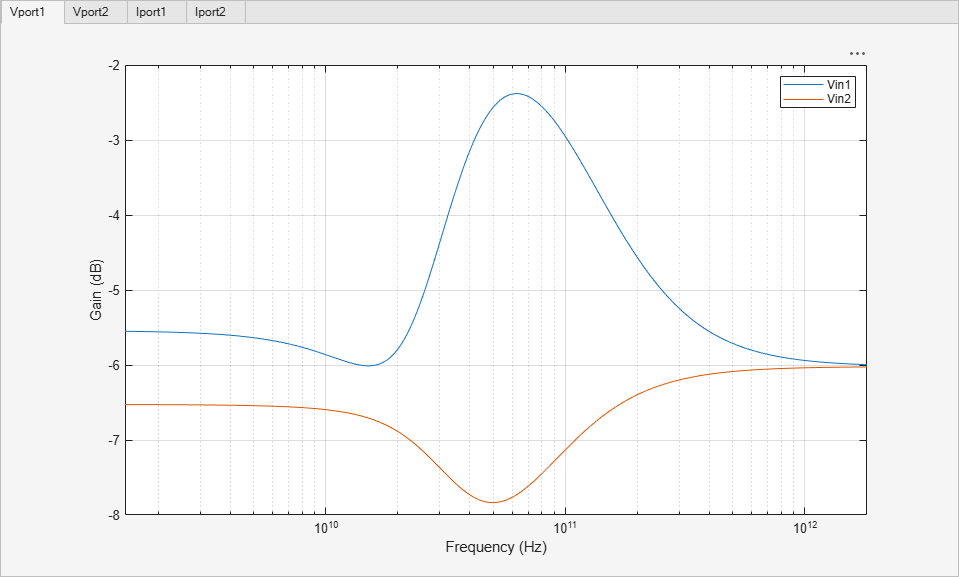Select the Gain (dB) y-axis label
Viewport: 959px width, 577px height.
[96, 290]
